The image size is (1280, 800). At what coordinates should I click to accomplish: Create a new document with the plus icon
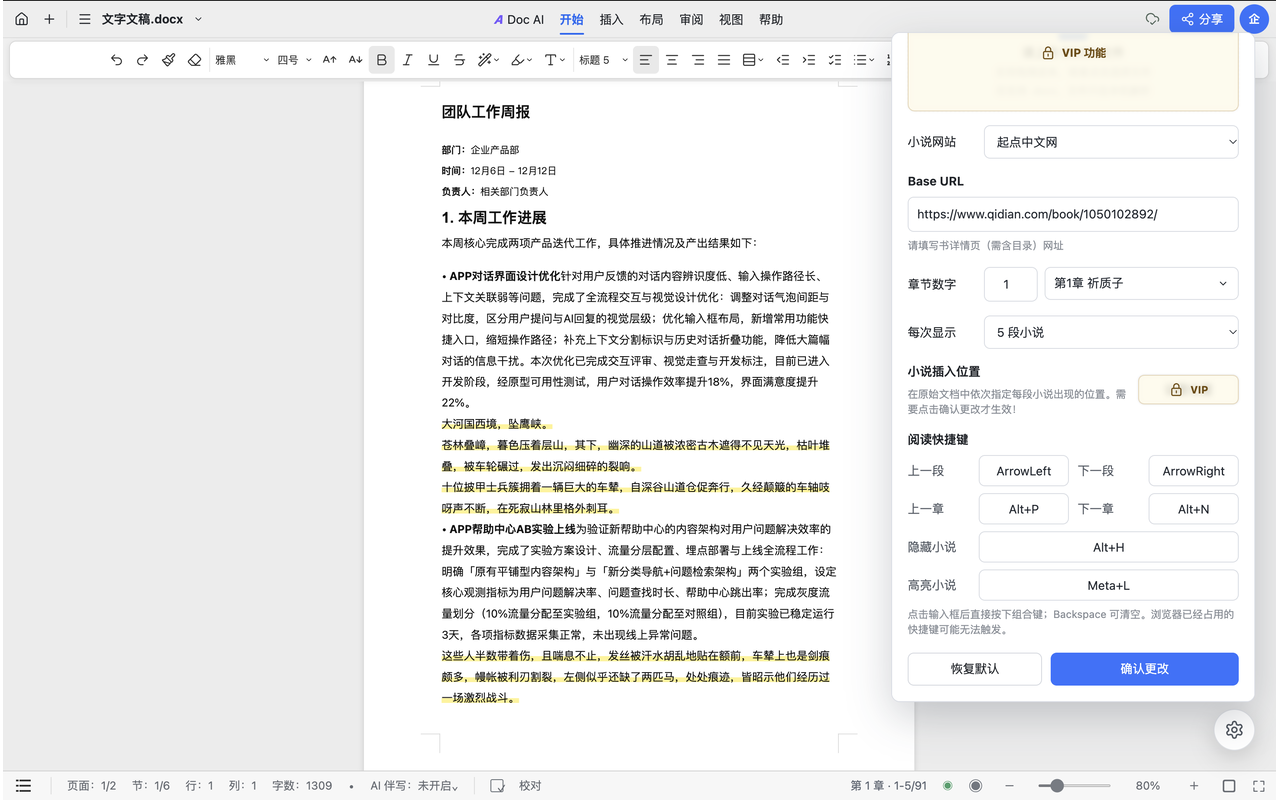[x=49, y=19]
